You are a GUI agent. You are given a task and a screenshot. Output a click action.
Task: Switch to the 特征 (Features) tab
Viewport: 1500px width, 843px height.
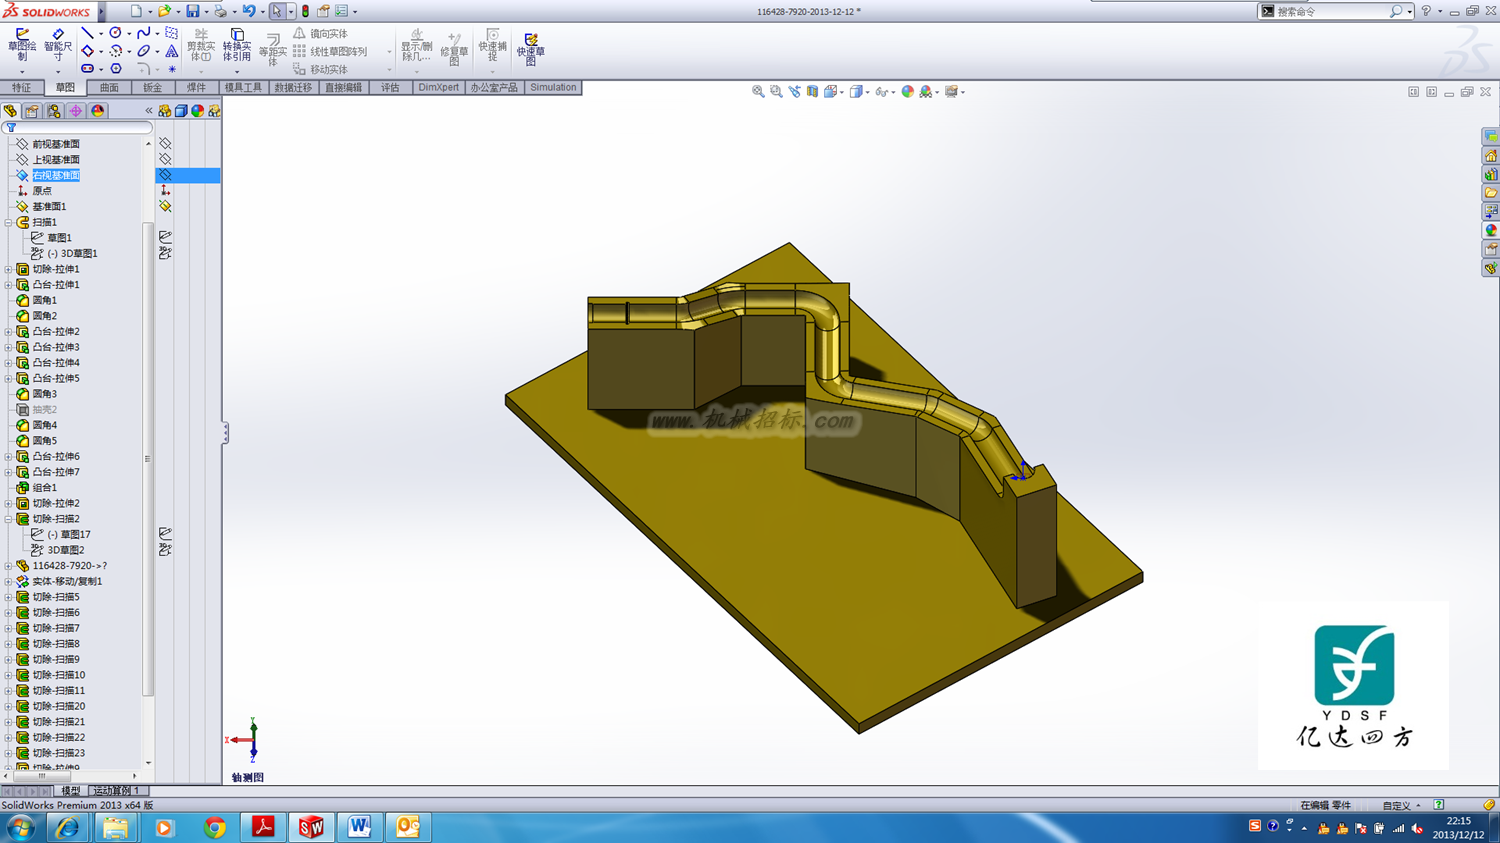(21, 88)
